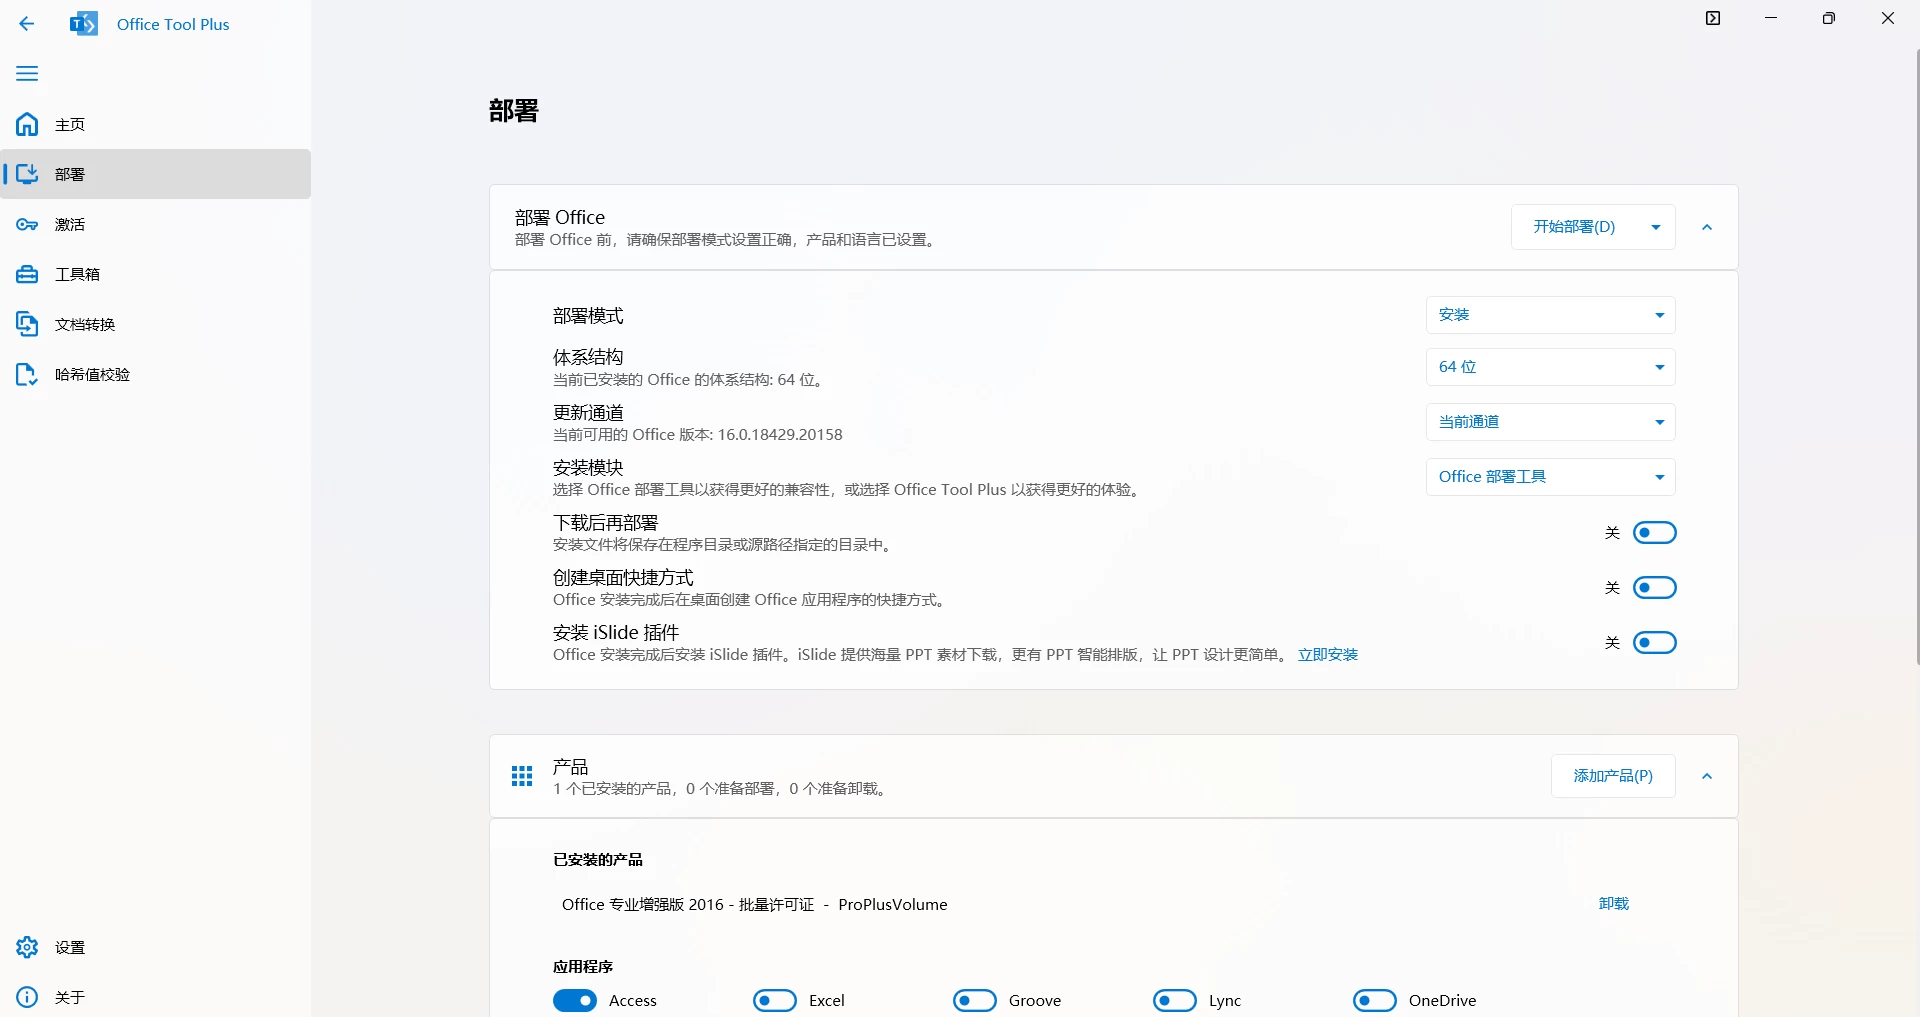Click the 已安装的产品 label
The image size is (1920, 1017).
click(598, 860)
